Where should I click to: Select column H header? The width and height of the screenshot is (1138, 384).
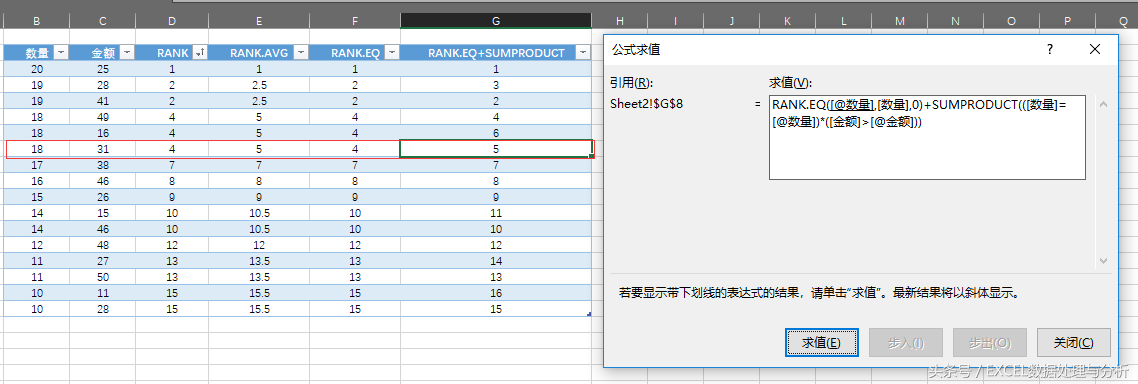(619, 22)
